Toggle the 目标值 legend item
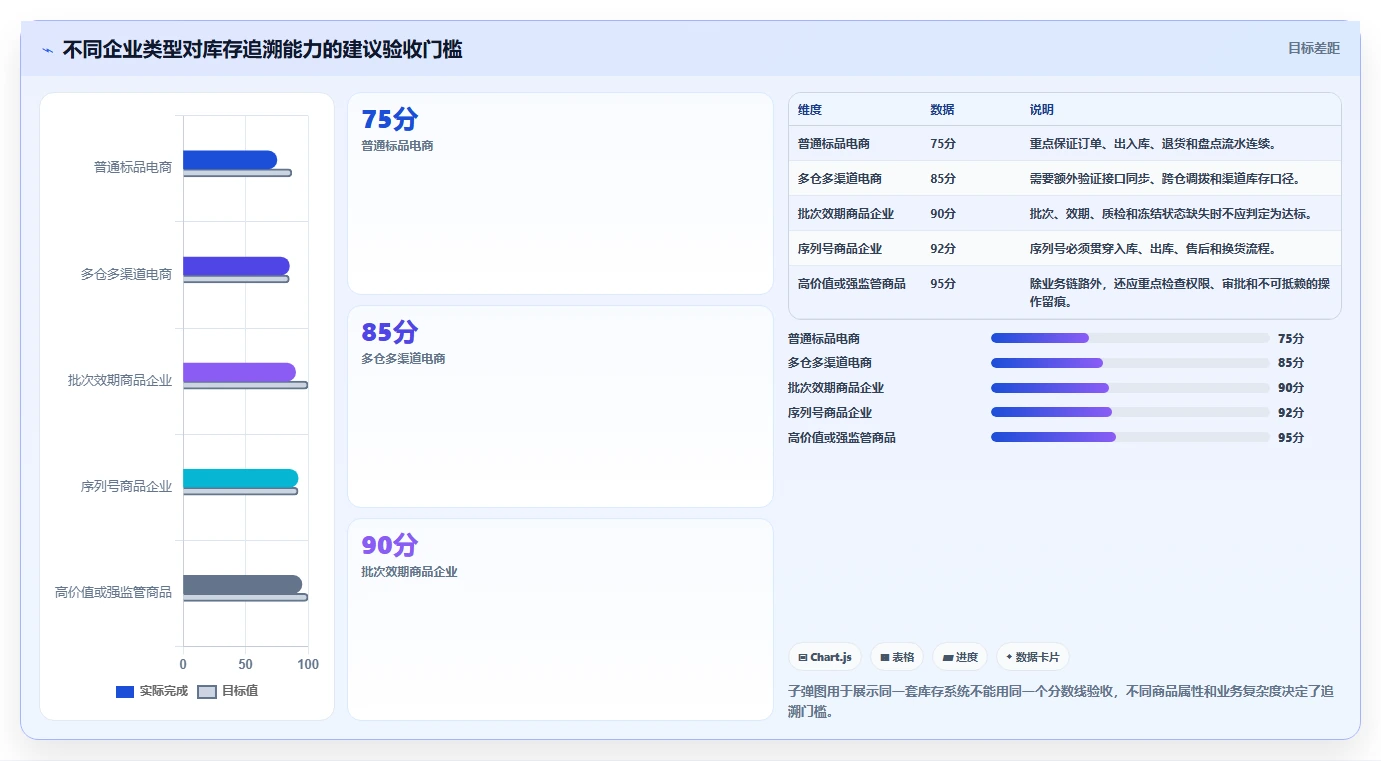This screenshot has height=761, width=1381. [228, 691]
